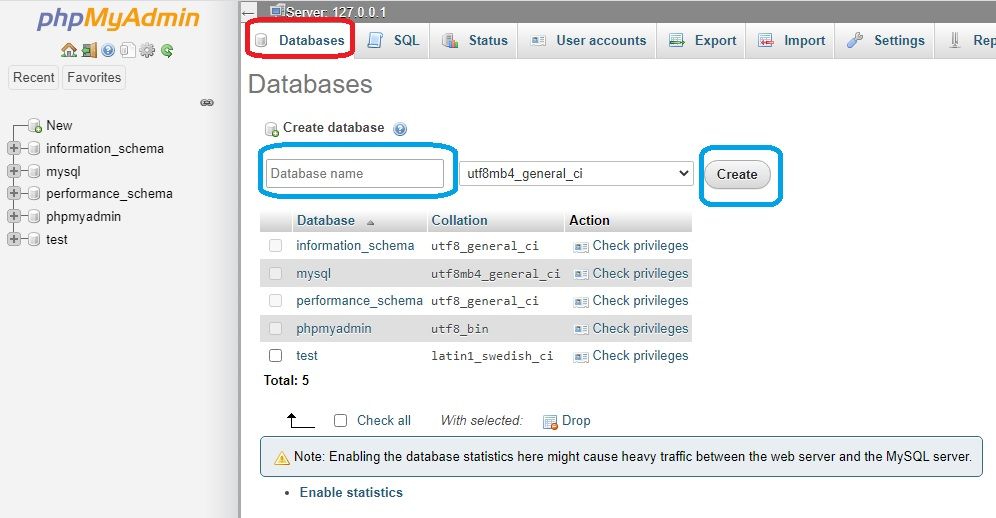This screenshot has height=518, width=996.
Task: Open performance_schema link in the database table
Action: [359, 301]
